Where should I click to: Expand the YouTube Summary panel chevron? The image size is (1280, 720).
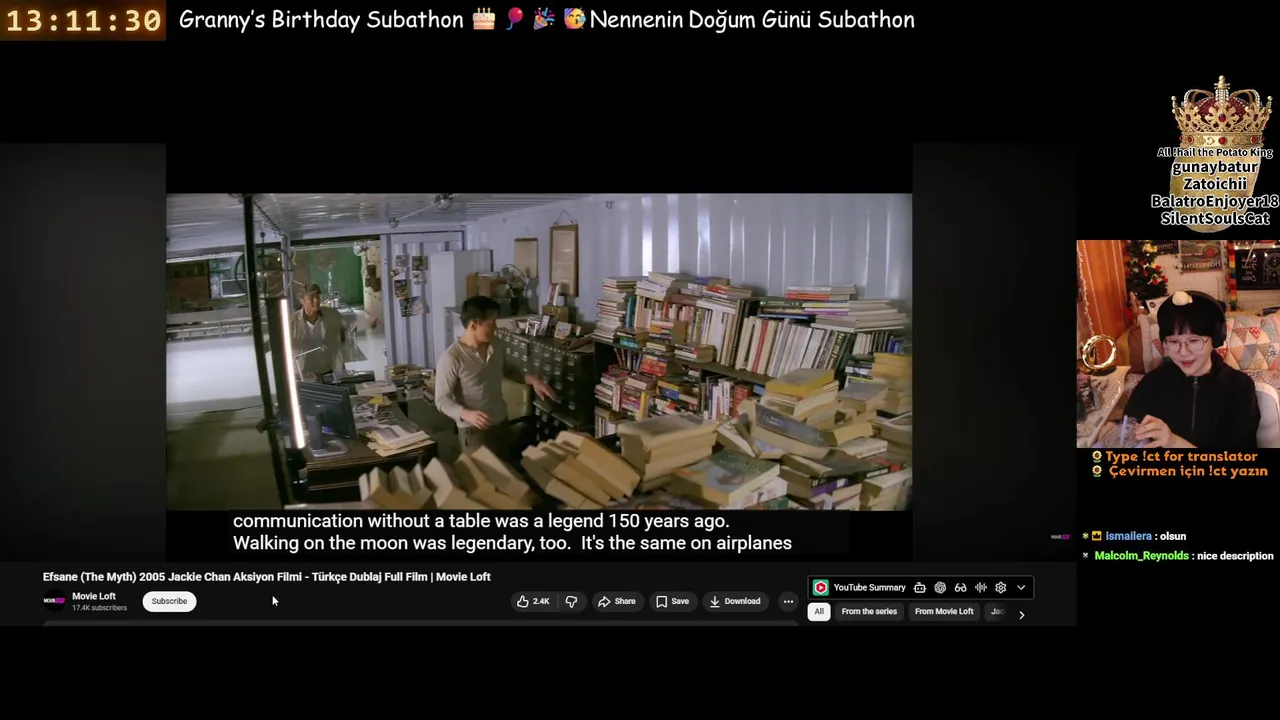1021,588
